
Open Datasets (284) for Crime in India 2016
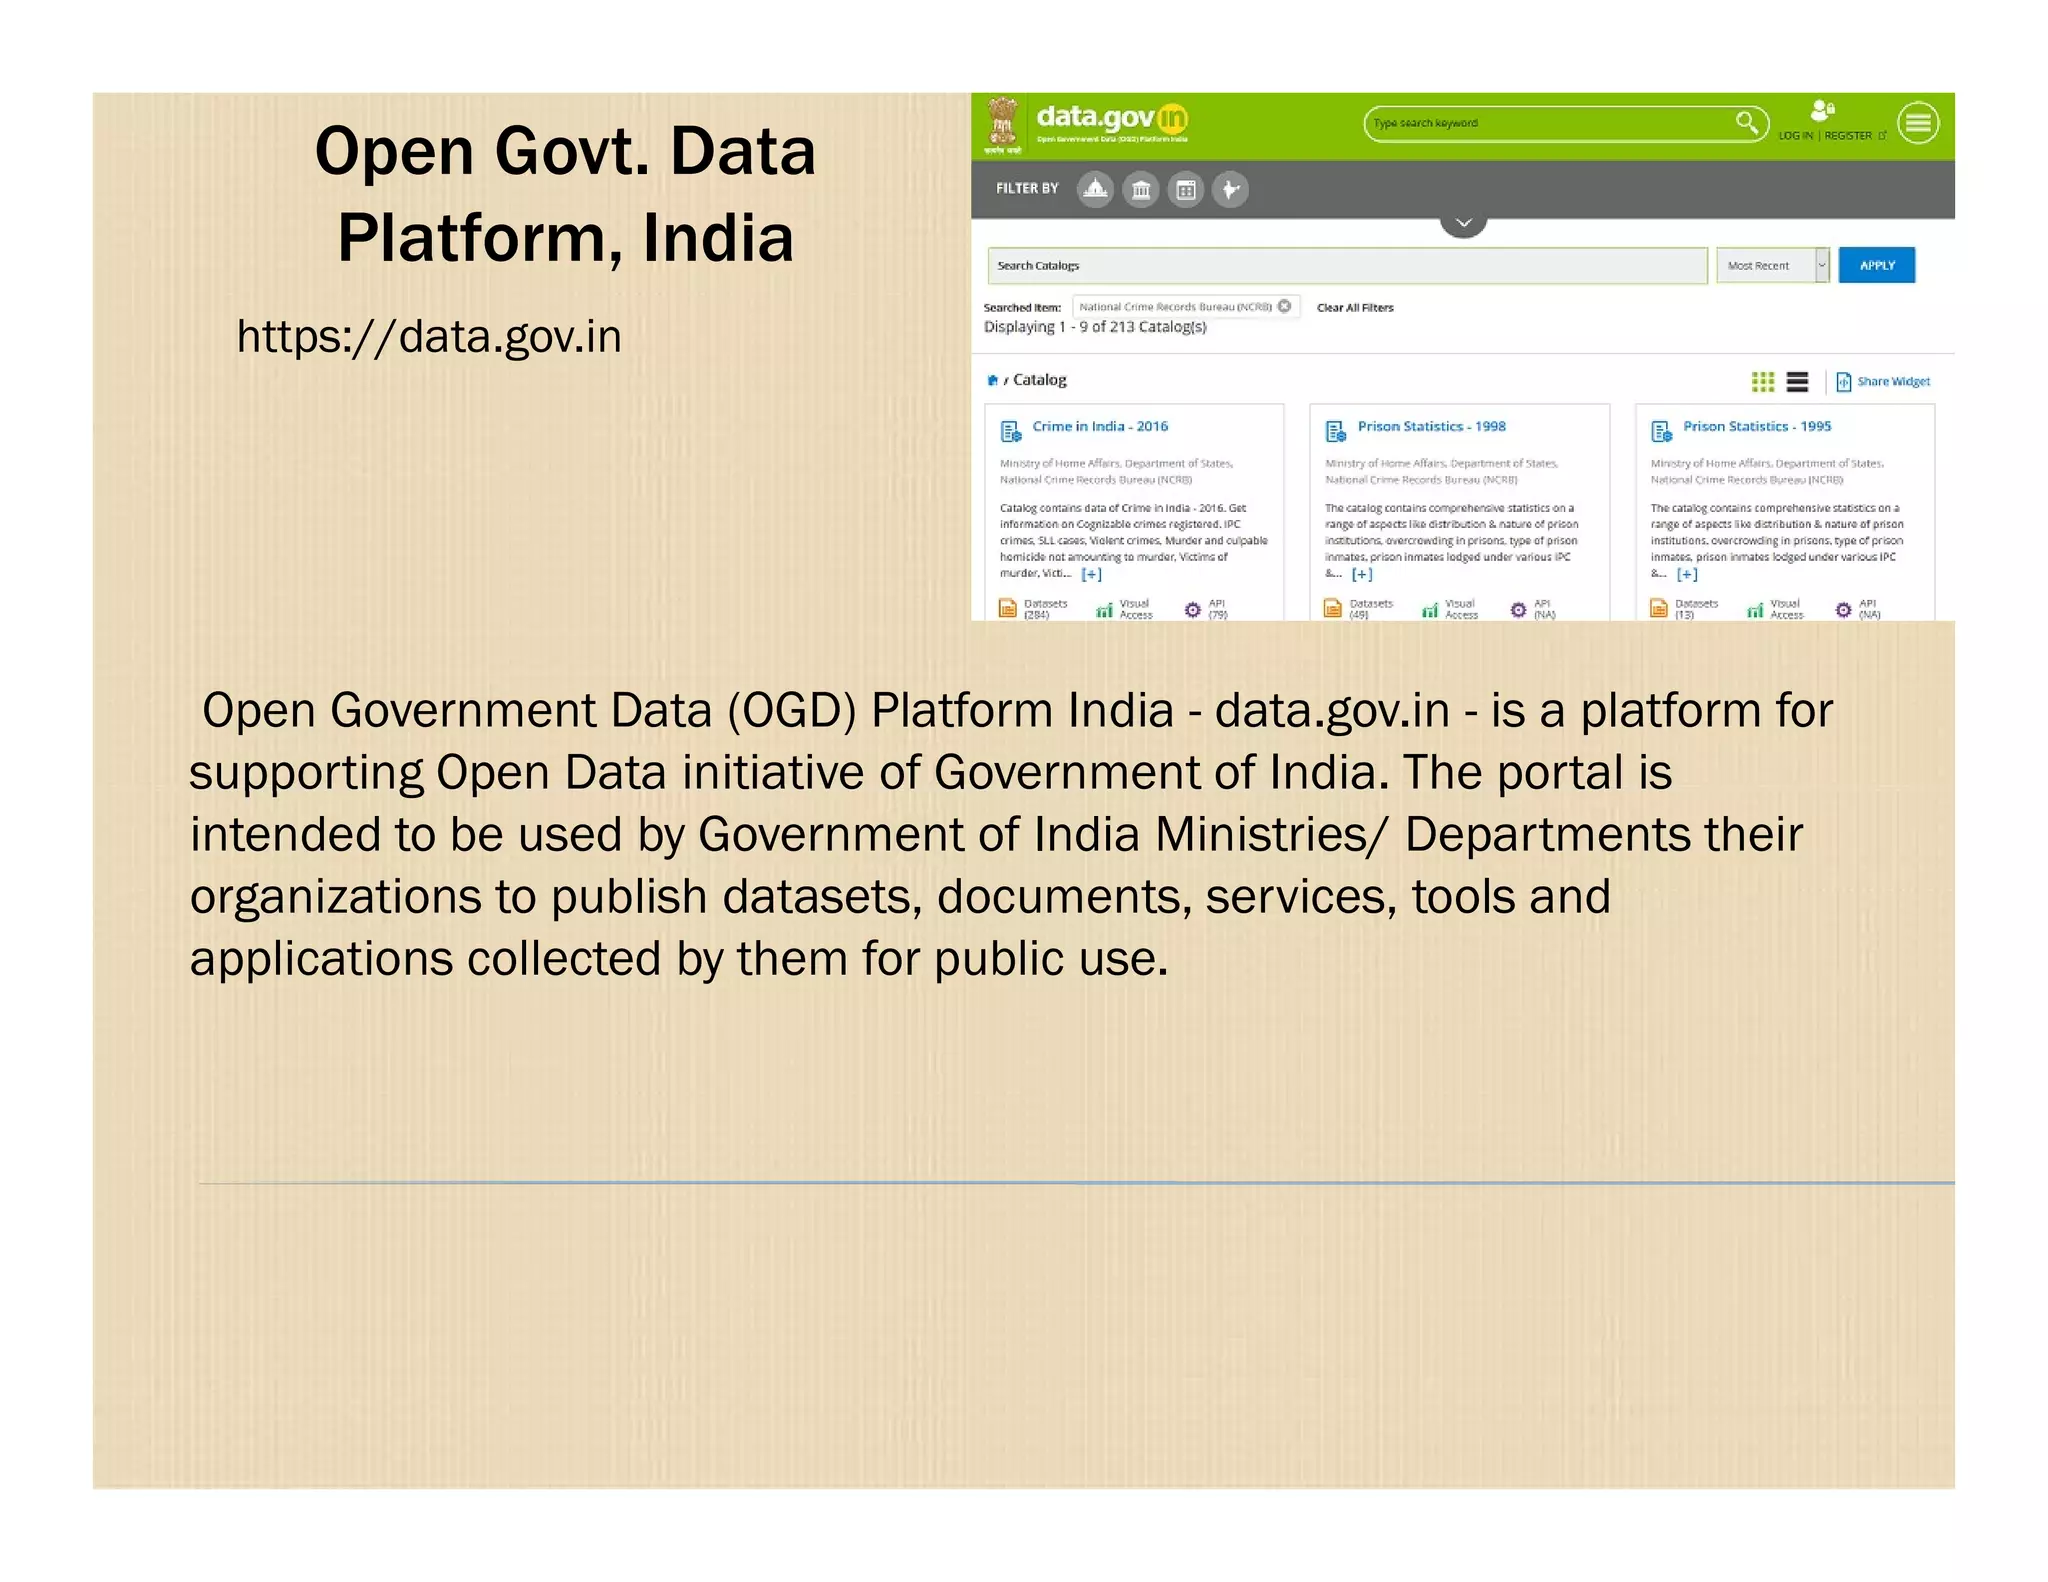[x=1034, y=609]
